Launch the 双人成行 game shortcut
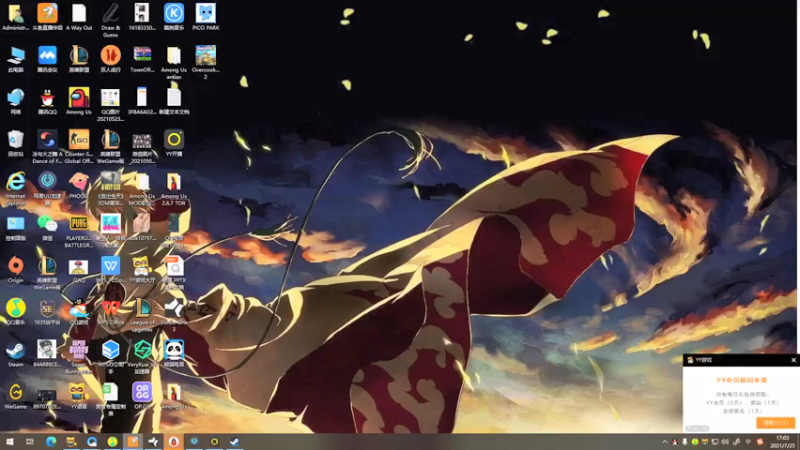 click(x=111, y=59)
